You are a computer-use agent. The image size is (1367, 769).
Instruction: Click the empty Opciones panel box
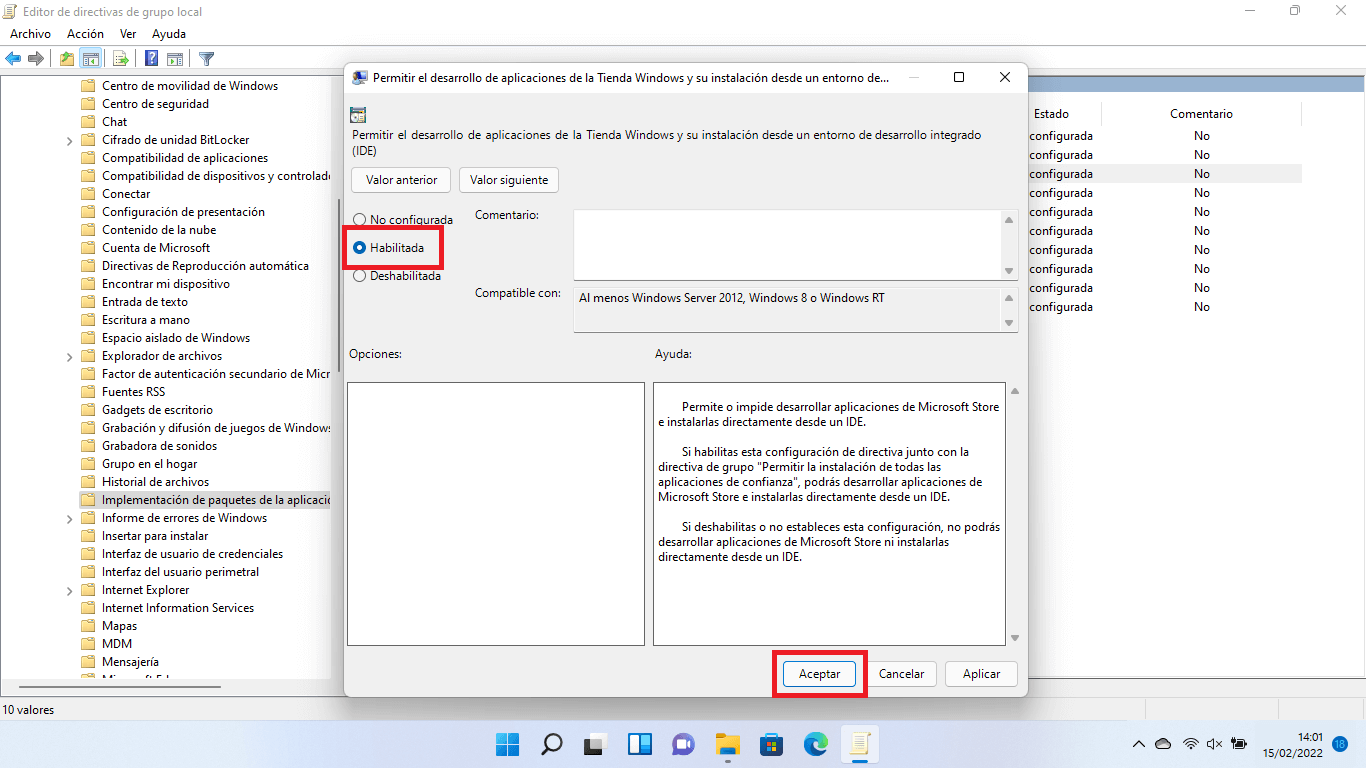[496, 514]
